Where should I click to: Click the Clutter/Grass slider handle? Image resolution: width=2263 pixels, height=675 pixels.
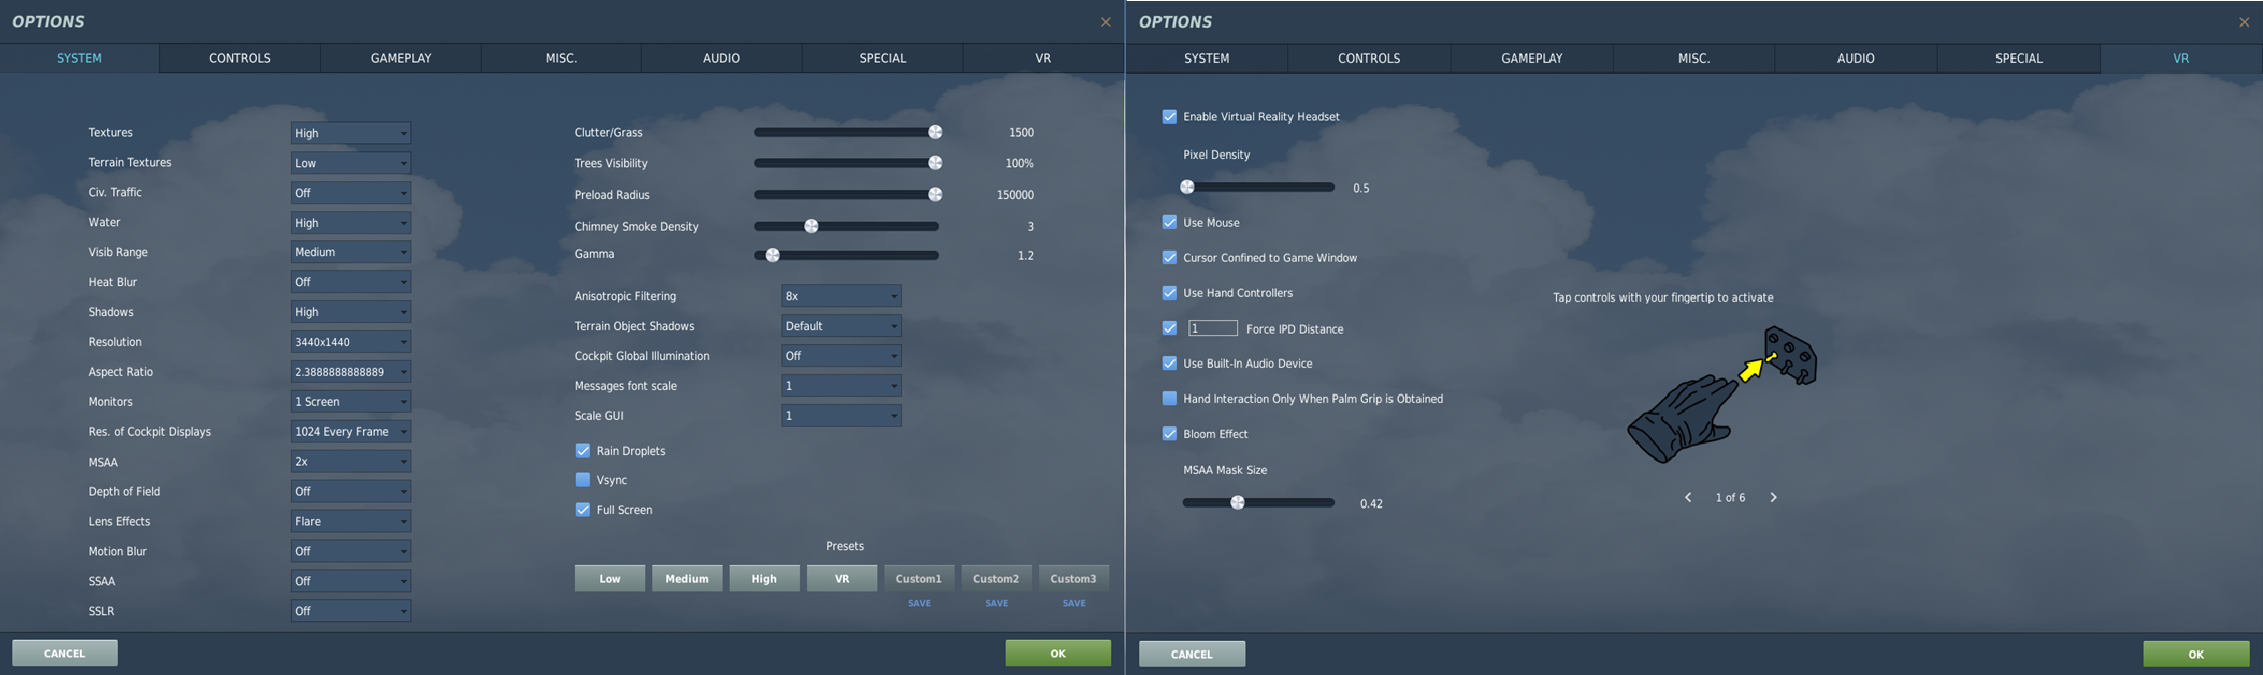935,132
